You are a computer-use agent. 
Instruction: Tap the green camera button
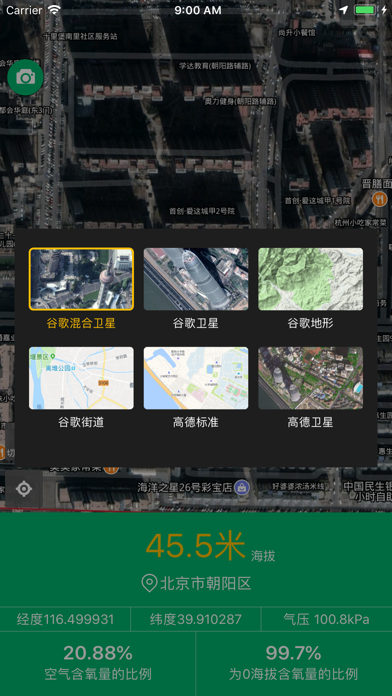pyautogui.click(x=25, y=77)
